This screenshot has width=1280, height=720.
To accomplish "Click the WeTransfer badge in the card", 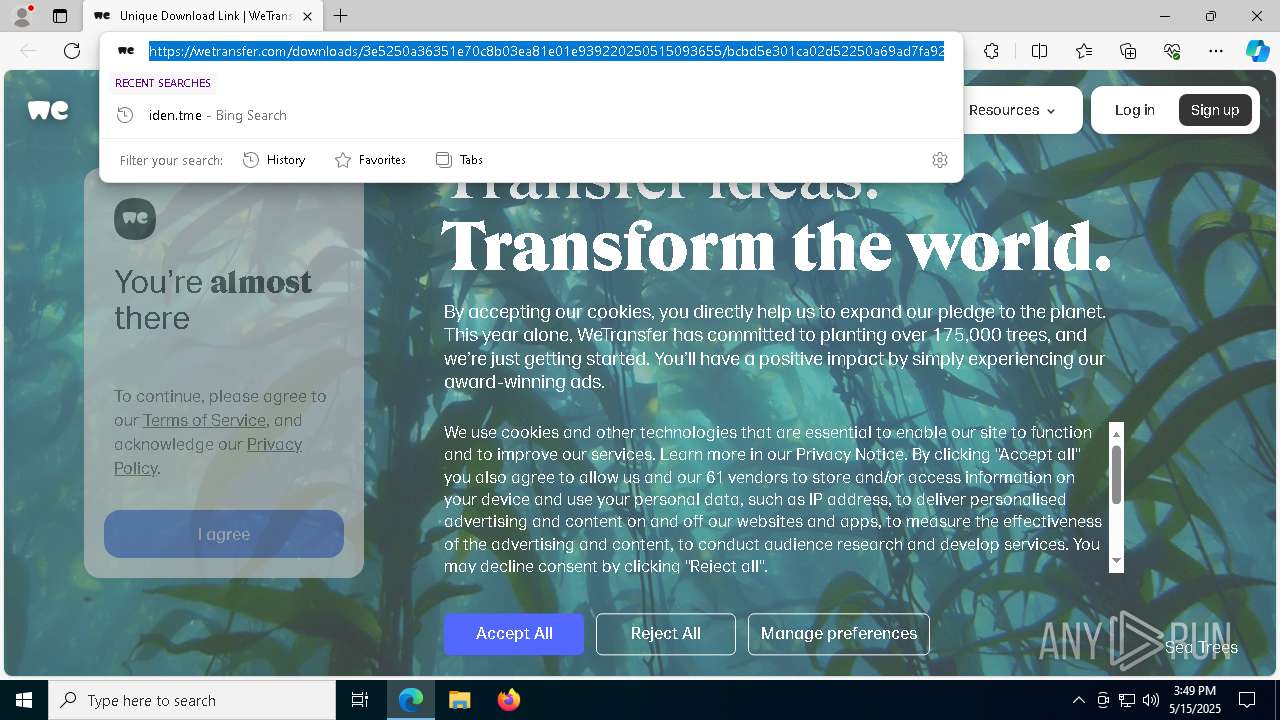I will (x=135, y=218).
